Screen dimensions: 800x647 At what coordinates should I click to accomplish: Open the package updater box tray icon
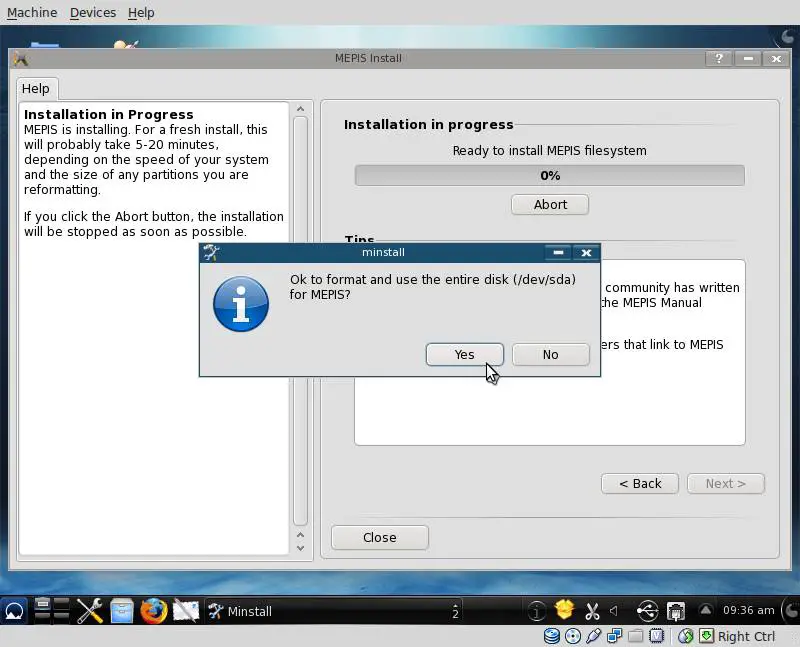pos(564,610)
